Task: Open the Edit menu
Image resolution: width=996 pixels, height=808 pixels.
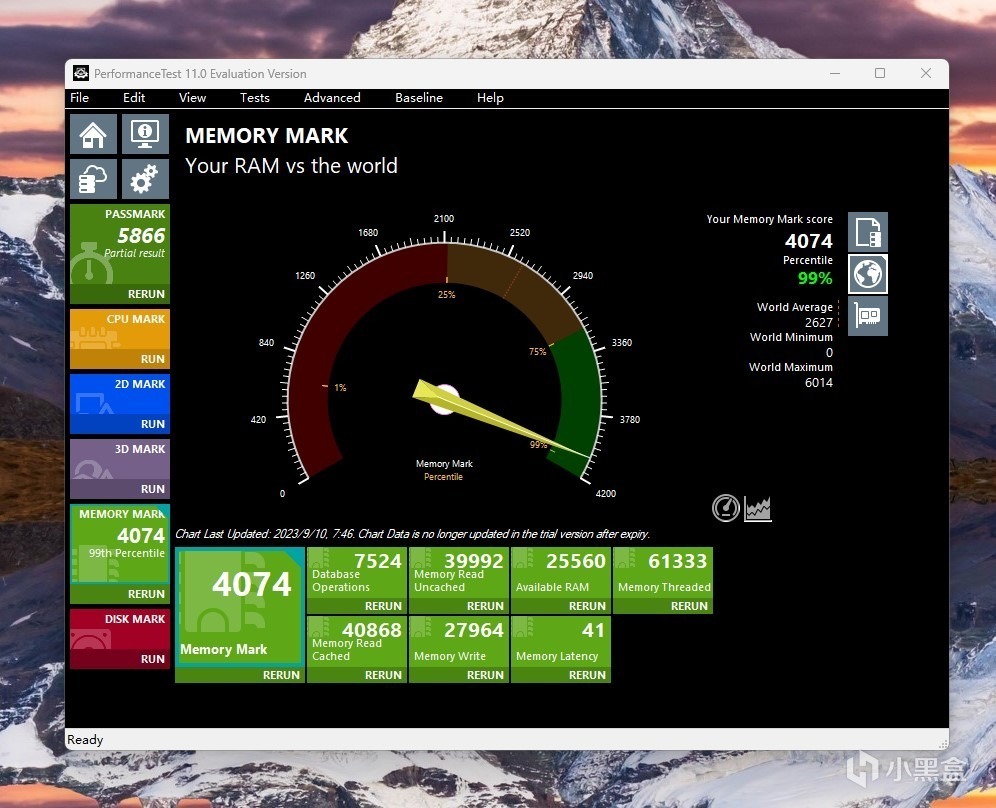Action: (x=134, y=98)
